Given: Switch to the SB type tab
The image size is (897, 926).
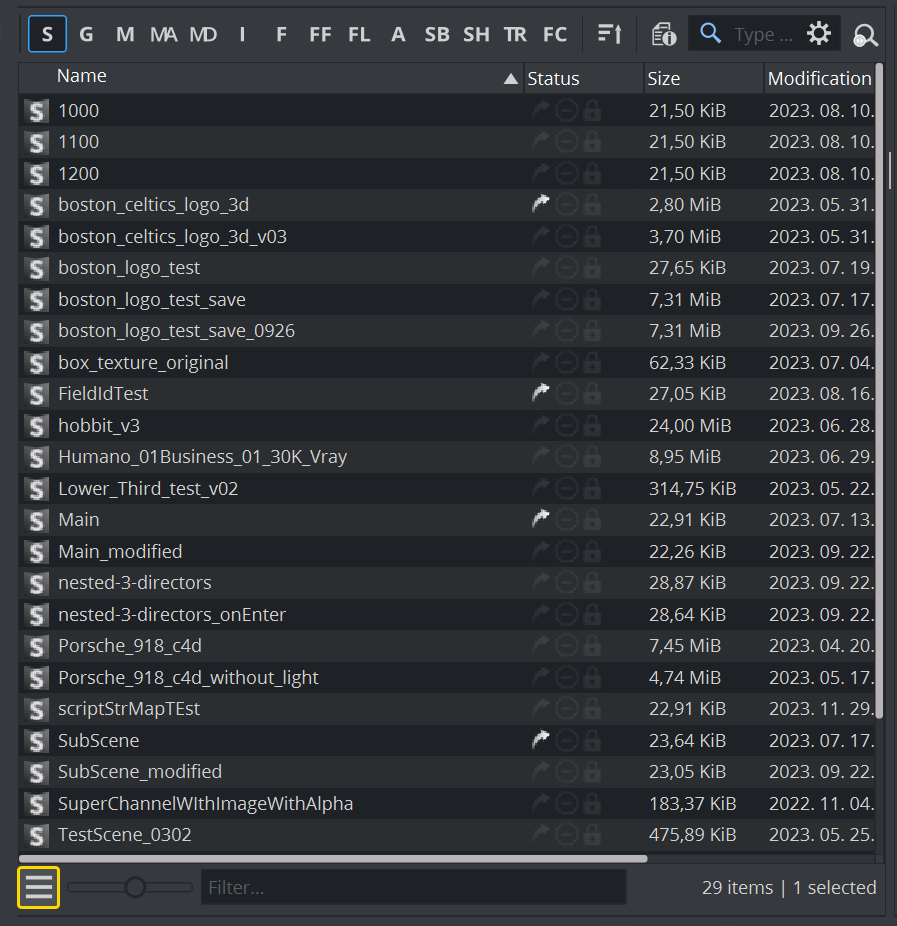Looking at the screenshot, I should click(x=437, y=34).
